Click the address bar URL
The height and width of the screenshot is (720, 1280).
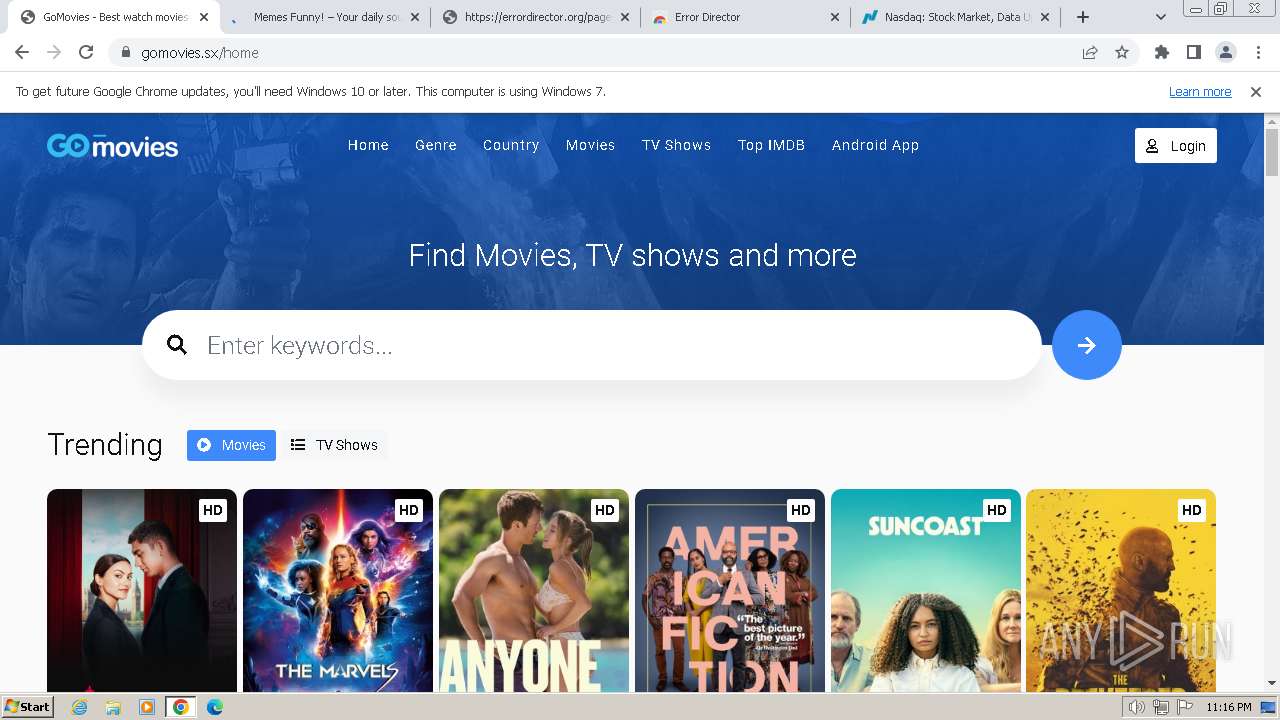point(200,53)
